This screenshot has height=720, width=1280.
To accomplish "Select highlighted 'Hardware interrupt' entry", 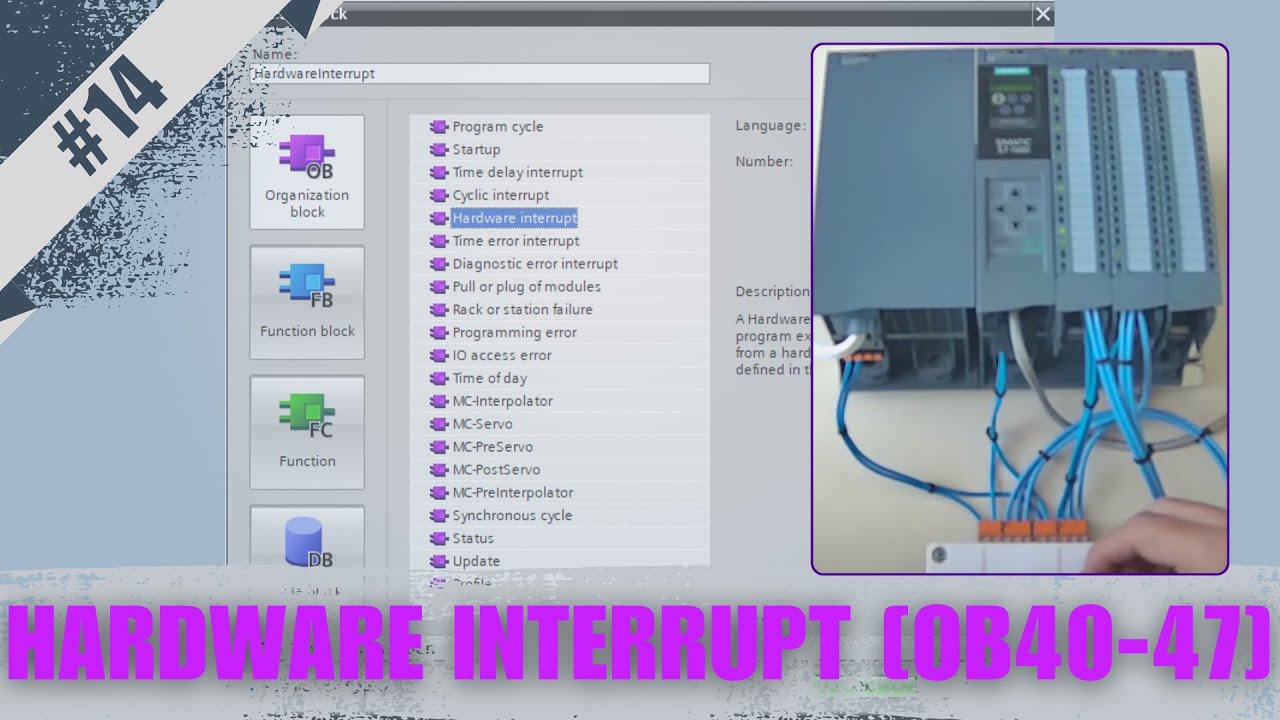I will (x=514, y=218).
